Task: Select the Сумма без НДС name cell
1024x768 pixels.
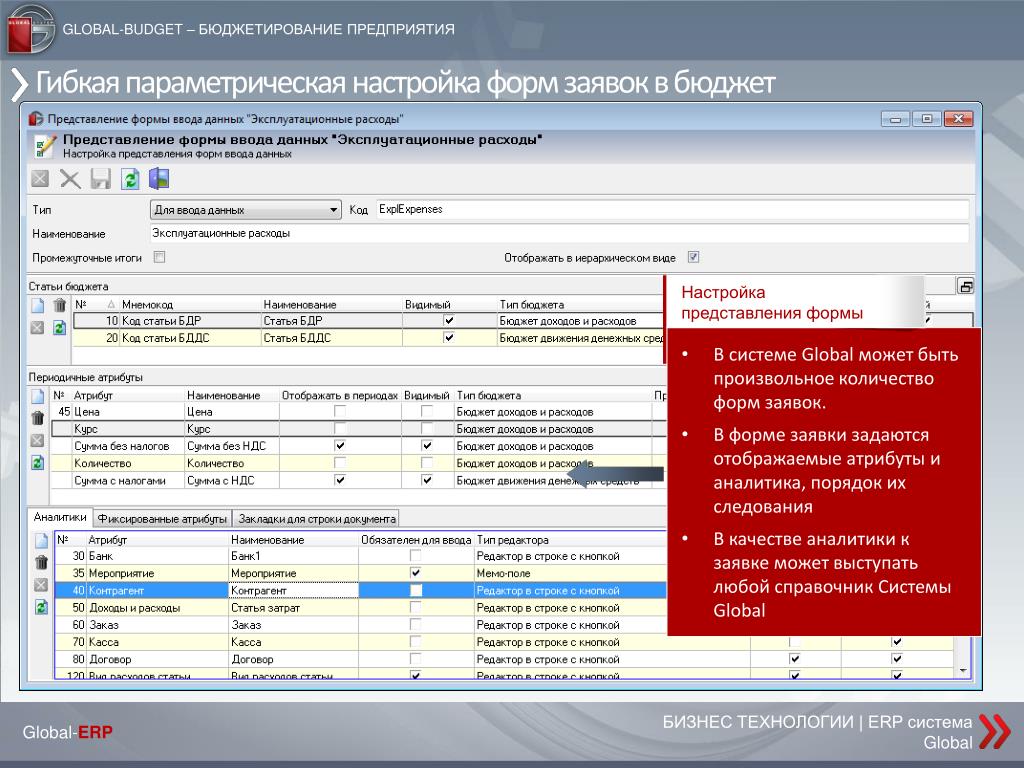Action: 232,446
